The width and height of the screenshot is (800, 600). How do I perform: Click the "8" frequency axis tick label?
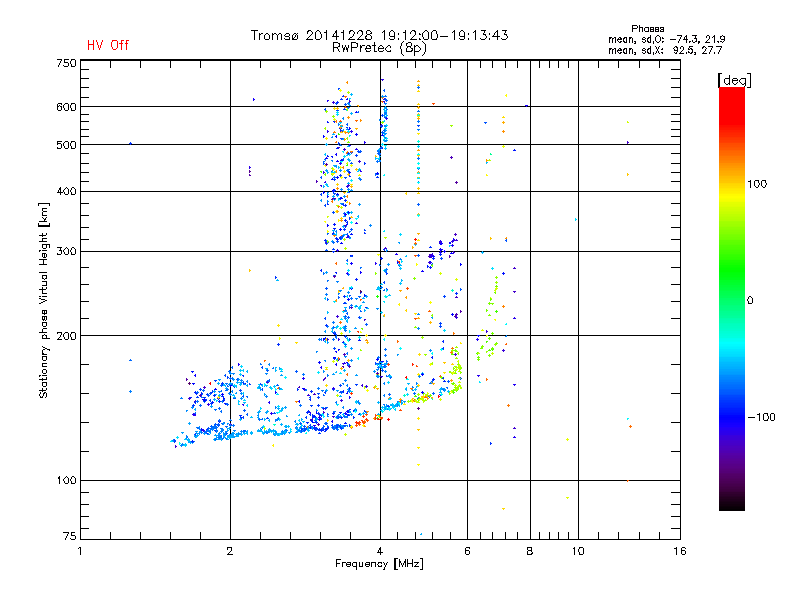pos(530,551)
